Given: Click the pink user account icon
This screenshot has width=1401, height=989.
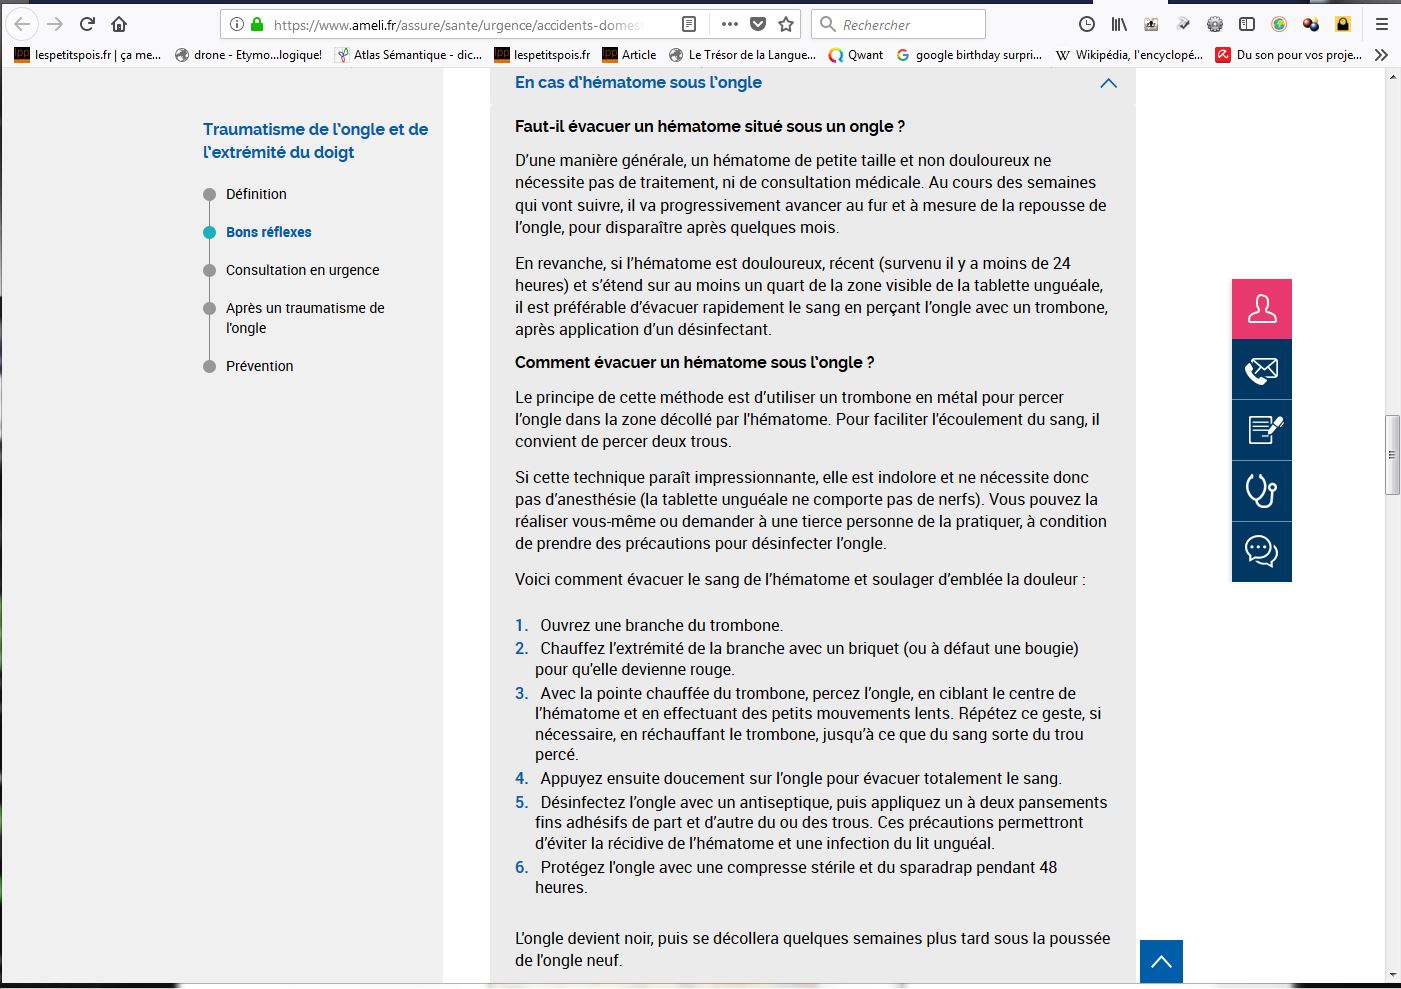Looking at the screenshot, I should pyautogui.click(x=1261, y=309).
